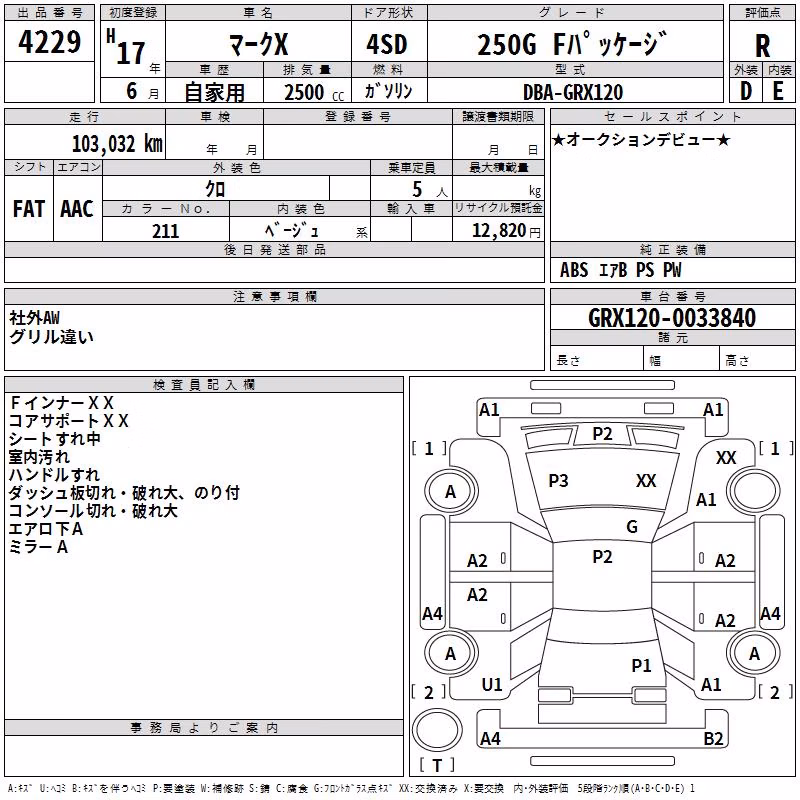Select the 事務局よりご案内 header
The height and width of the screenshot is (800, 800).
[204, 728]
